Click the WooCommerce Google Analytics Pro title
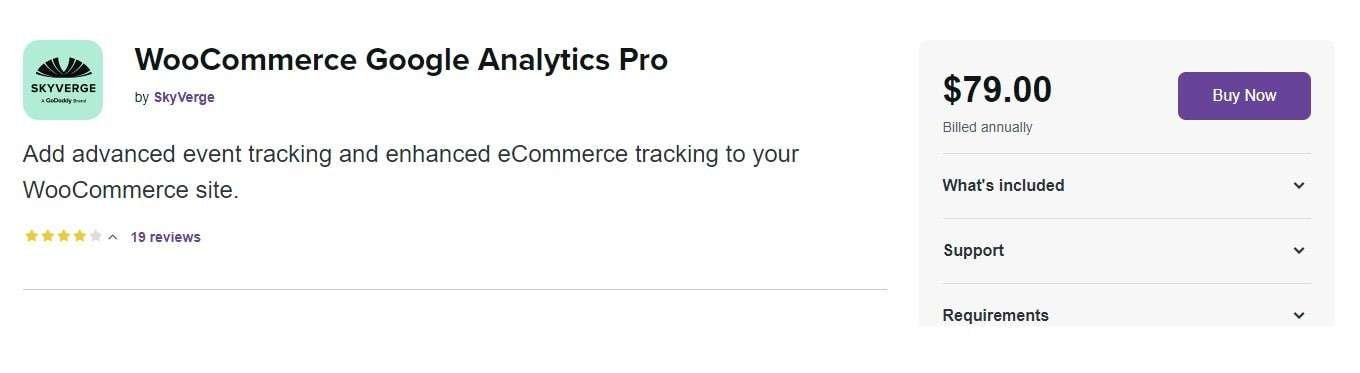 tap(401, 60)
